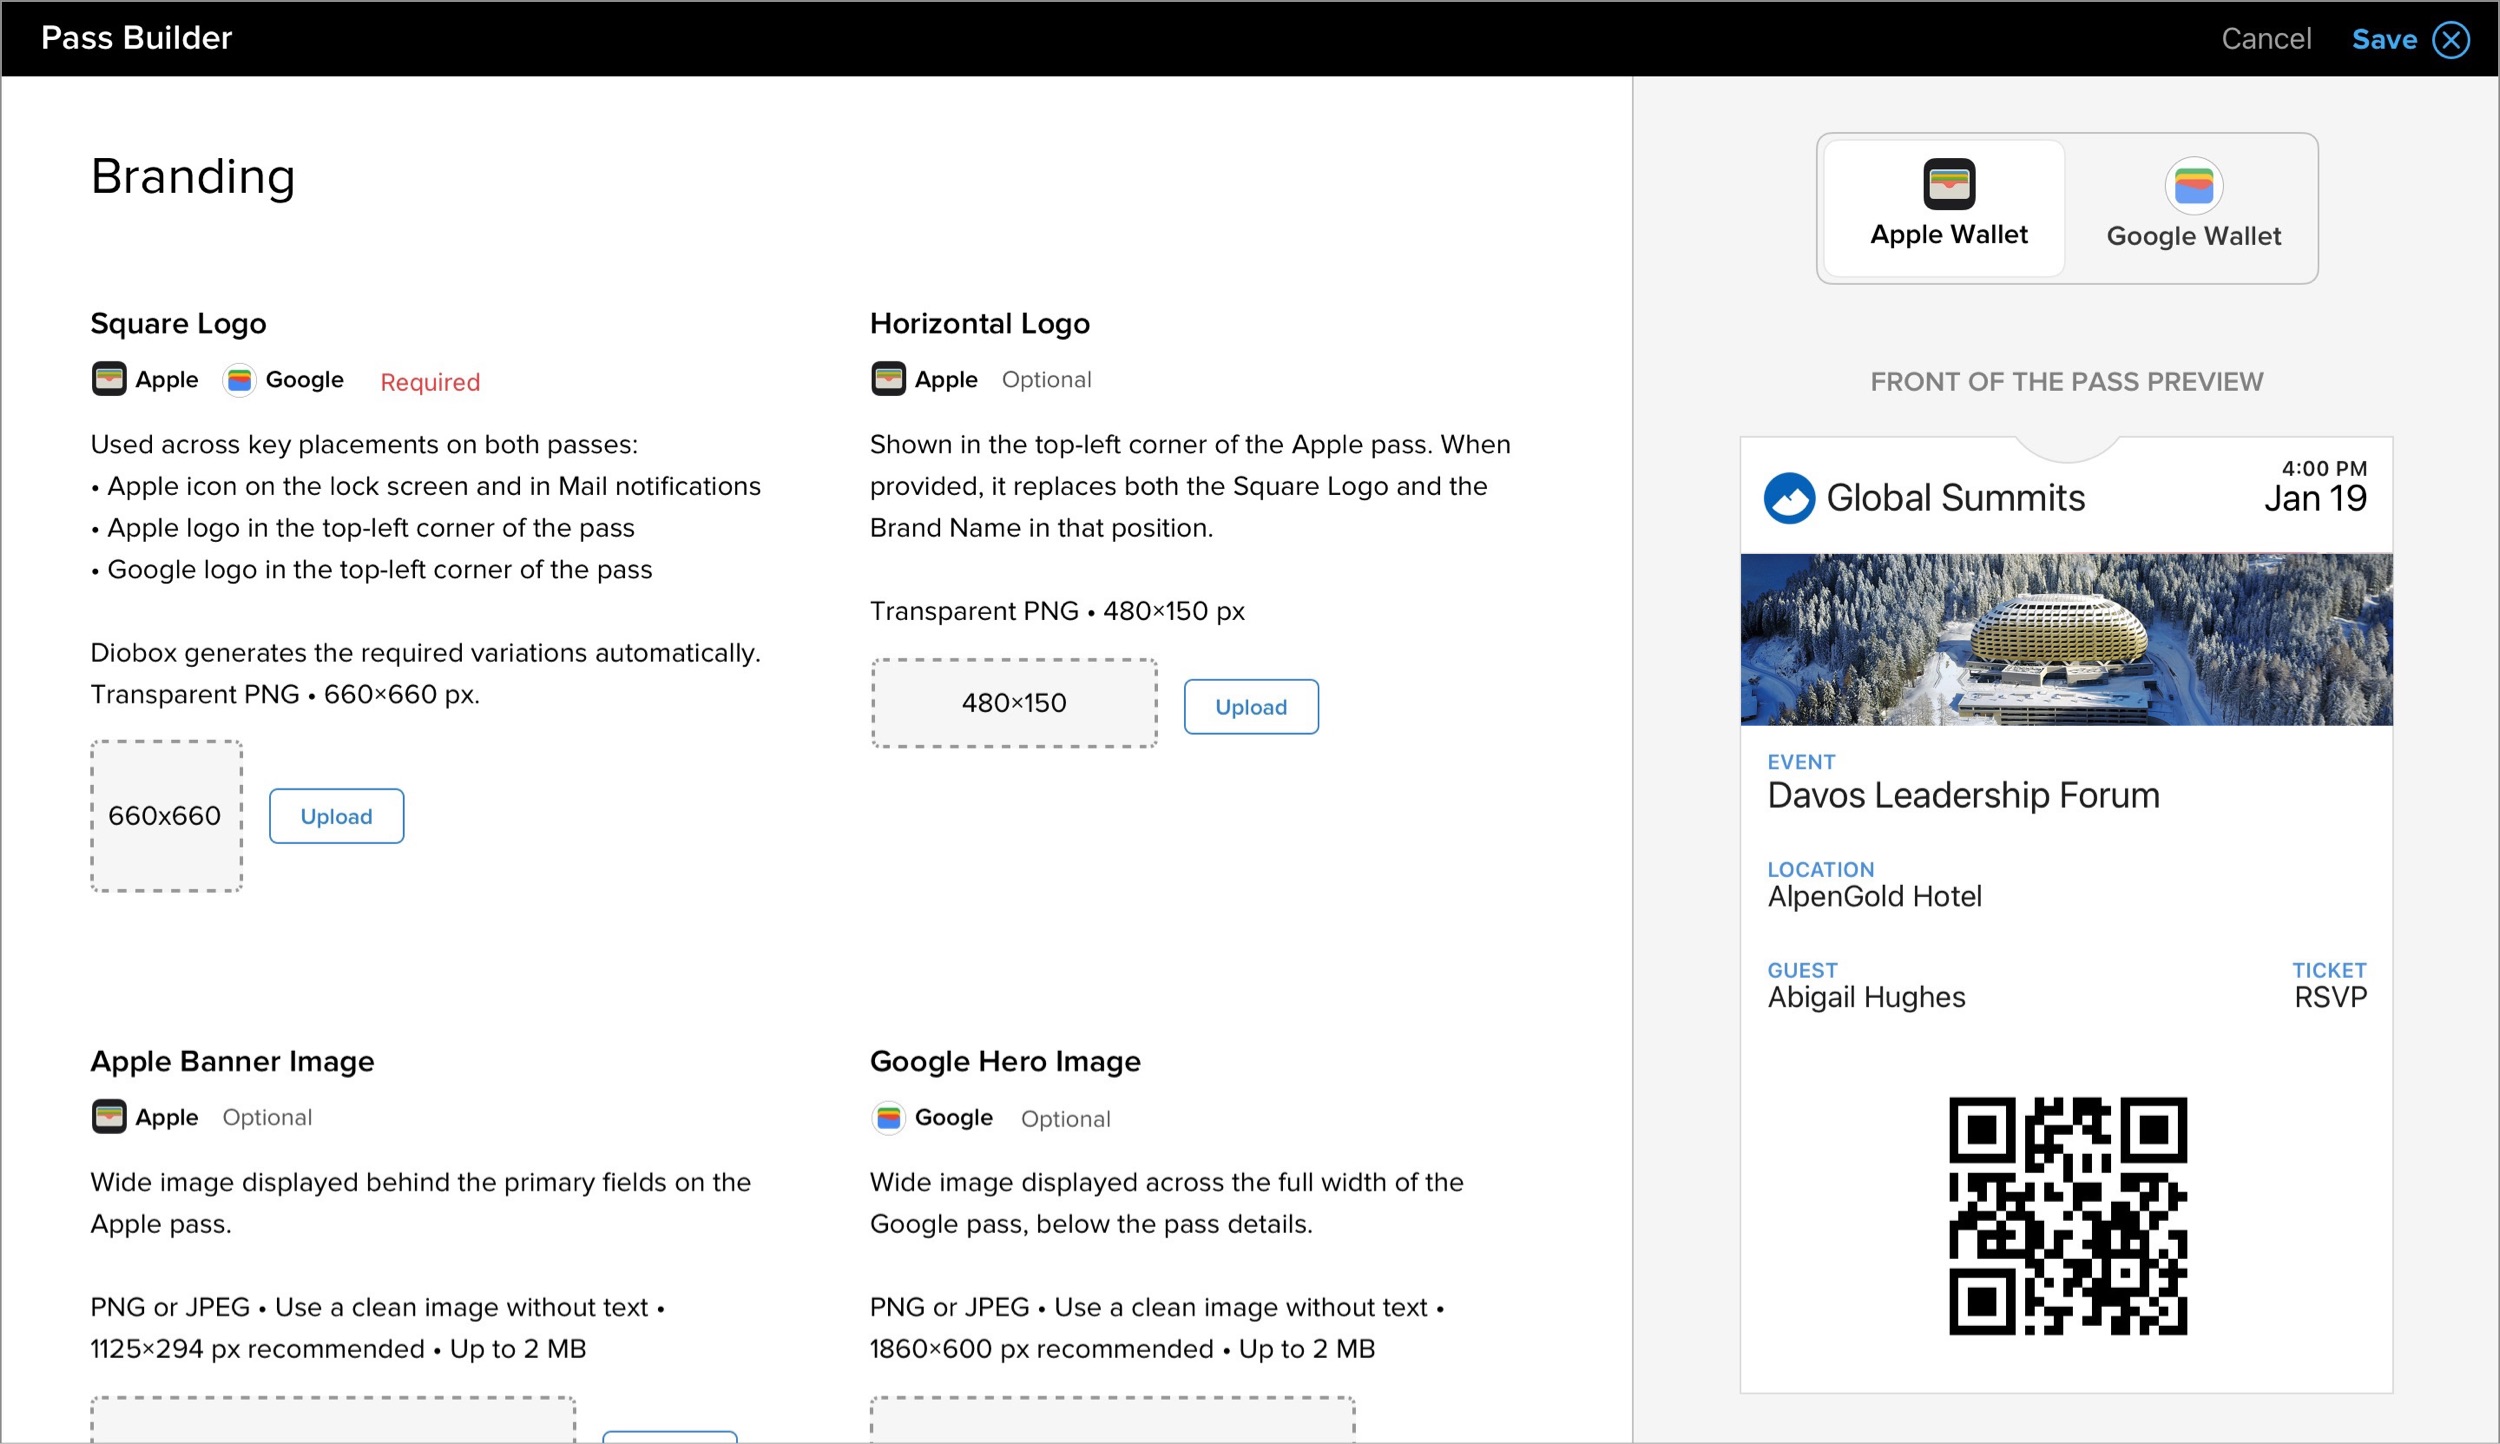
Task: Cancel the Pass Builder changes
Action: 2266,39
